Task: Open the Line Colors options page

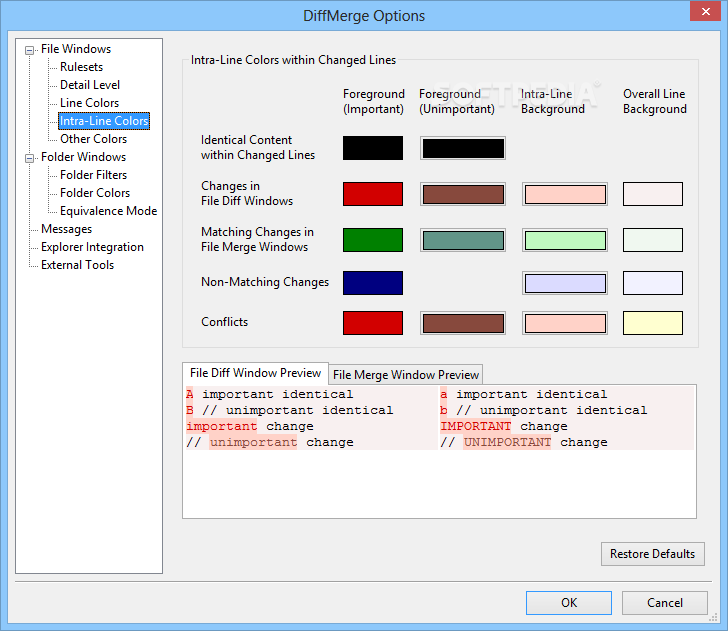Action: [89, 103]
